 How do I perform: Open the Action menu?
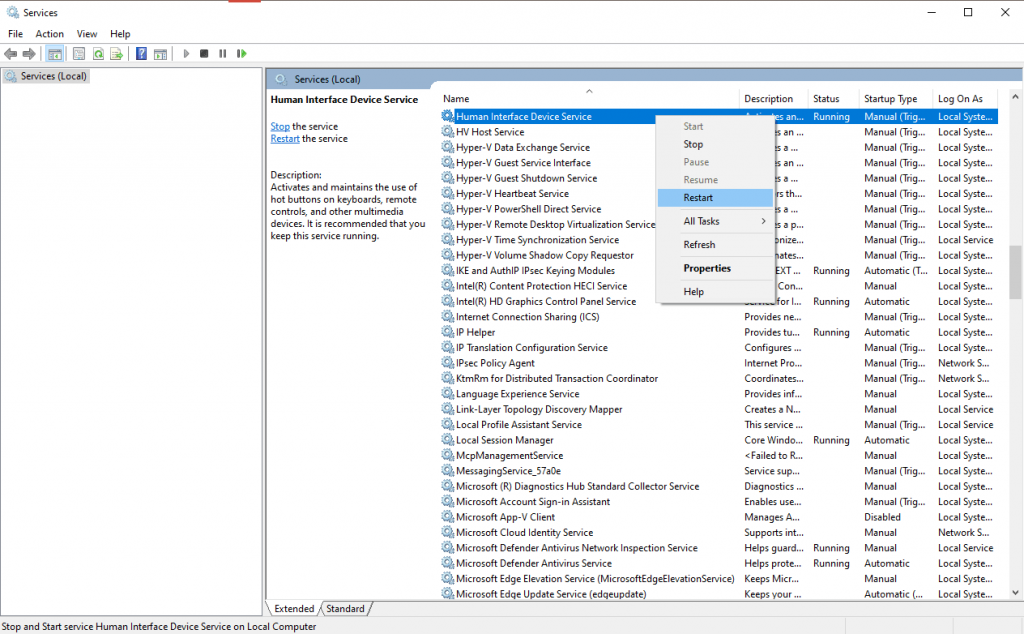coord(49,33)
